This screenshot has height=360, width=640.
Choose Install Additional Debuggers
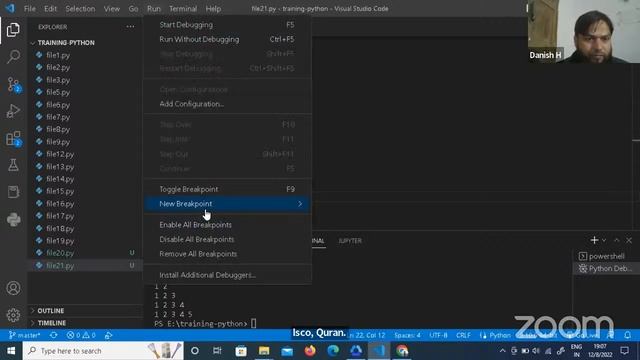(x=227, y=275)
